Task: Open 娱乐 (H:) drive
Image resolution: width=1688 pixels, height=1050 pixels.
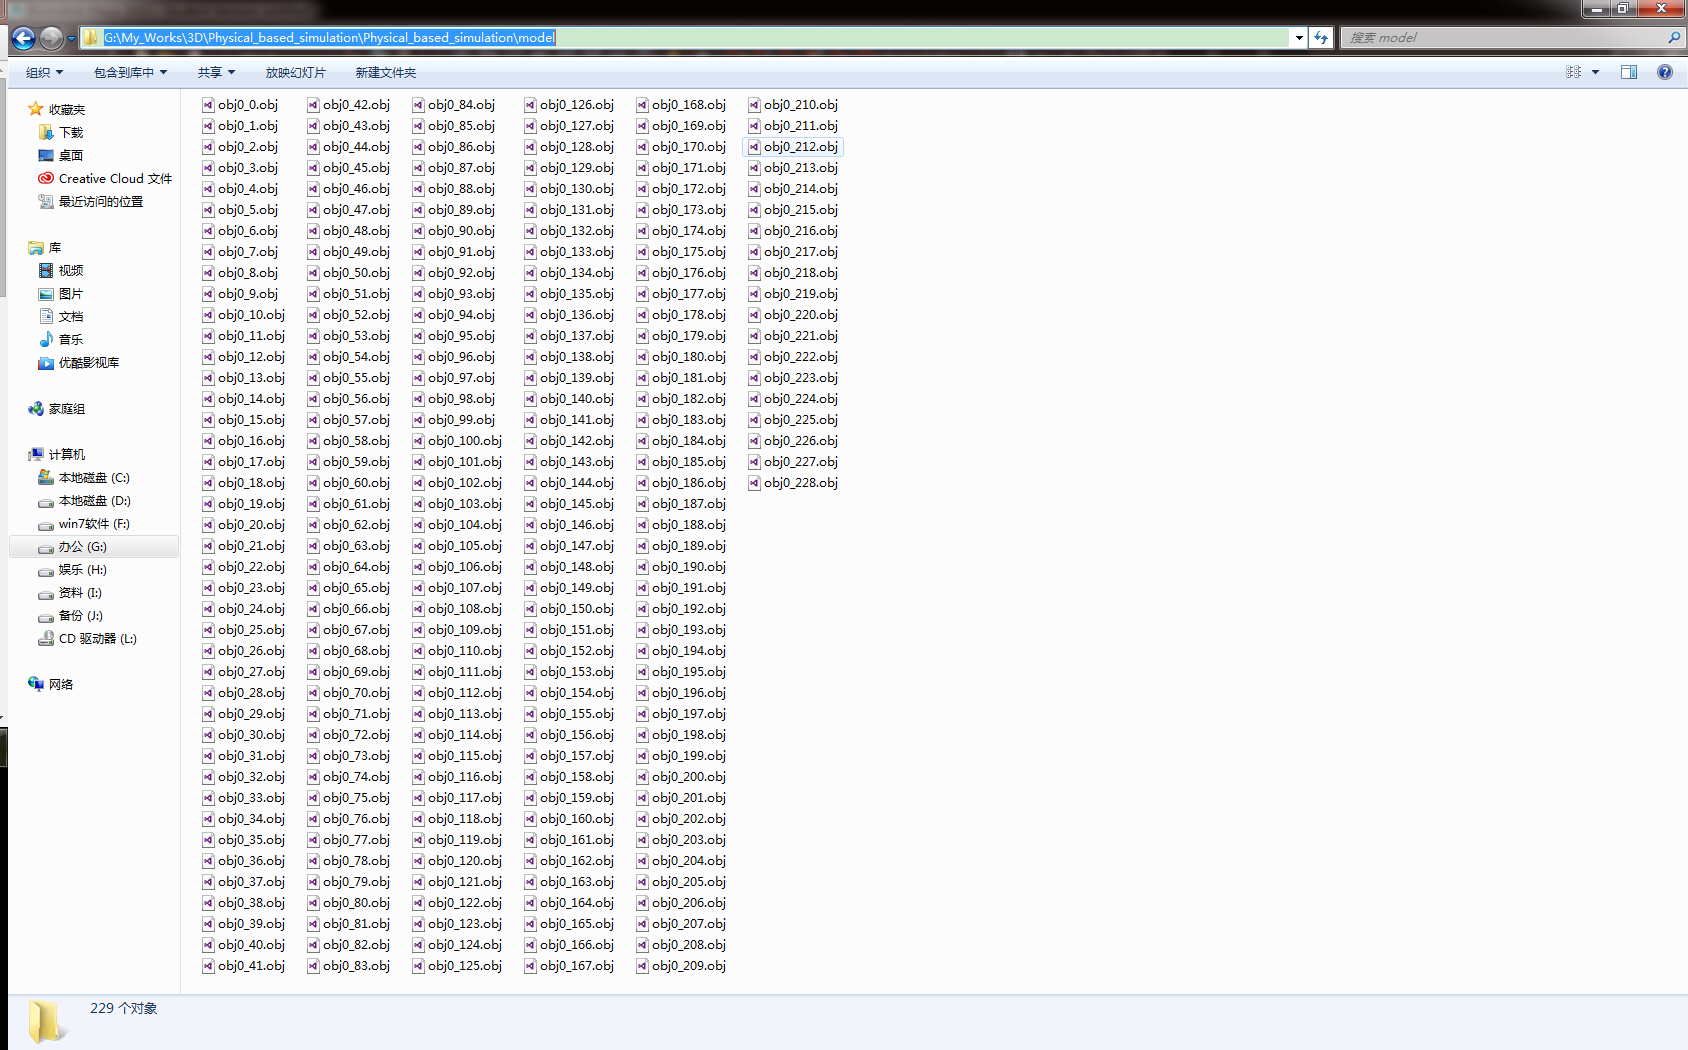Action: (x=72, y=569)
